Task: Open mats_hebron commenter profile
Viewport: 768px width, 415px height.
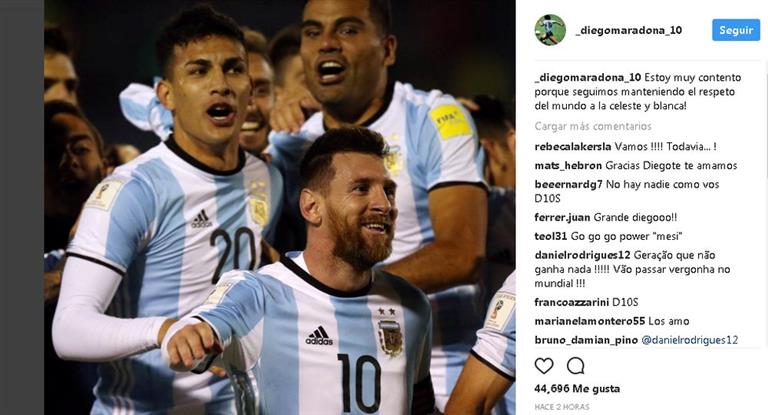Action: (568, 166)
